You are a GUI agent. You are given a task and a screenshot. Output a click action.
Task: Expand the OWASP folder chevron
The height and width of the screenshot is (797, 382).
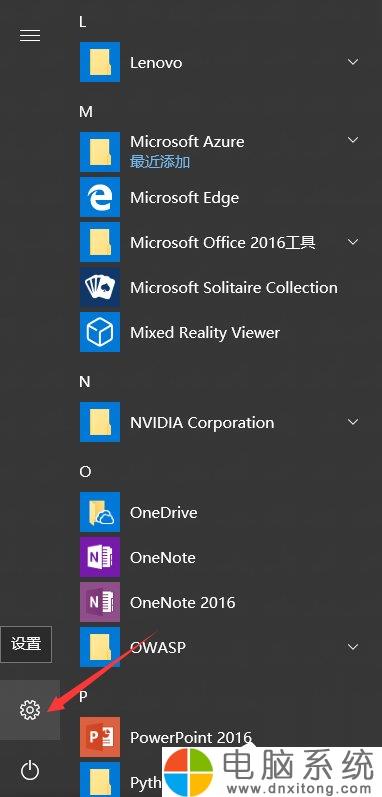click(353, 647)
